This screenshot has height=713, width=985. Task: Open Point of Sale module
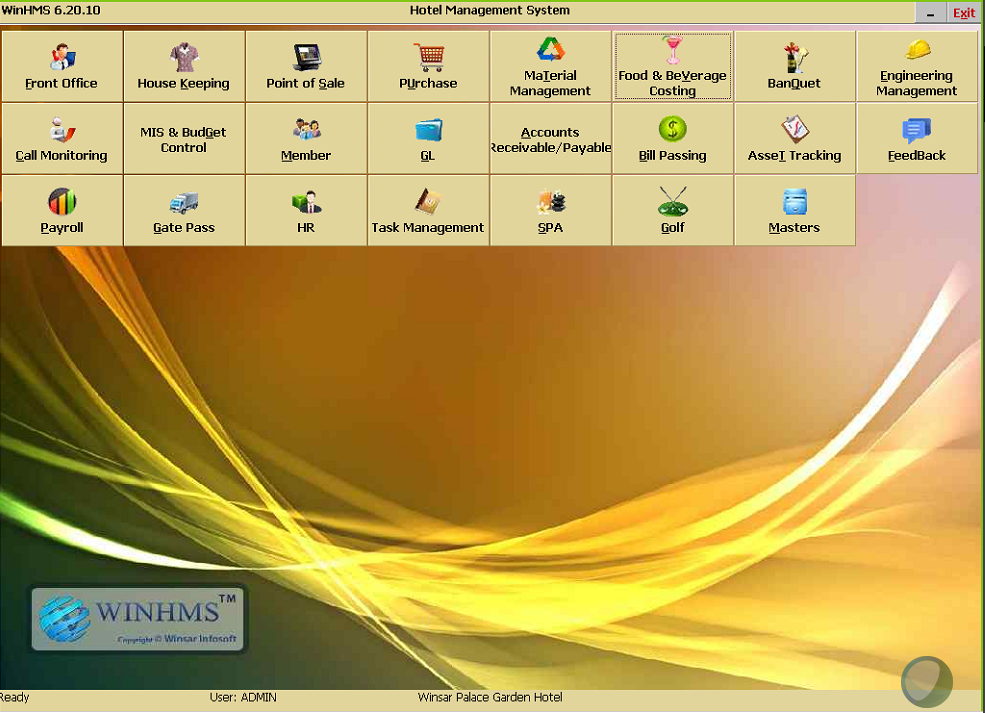pyautogui.click(x=306, y=66)
